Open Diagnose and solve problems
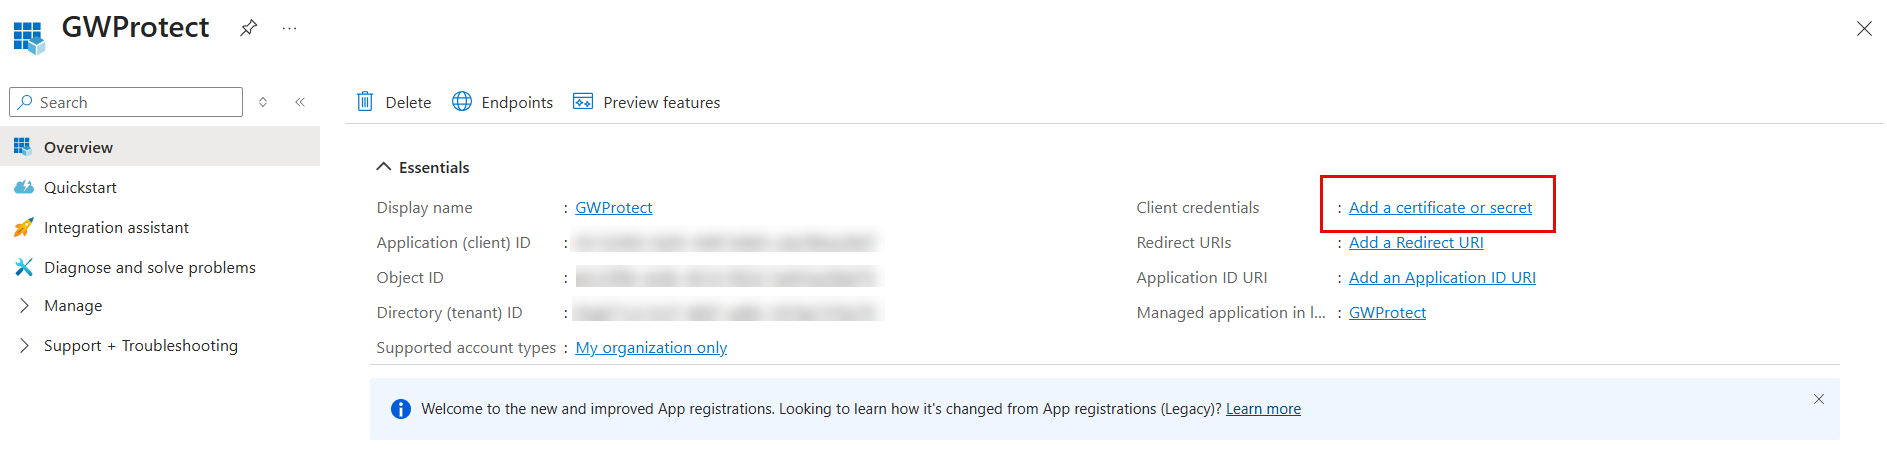This screenshot has height=452, width=1887. [149, 267]
